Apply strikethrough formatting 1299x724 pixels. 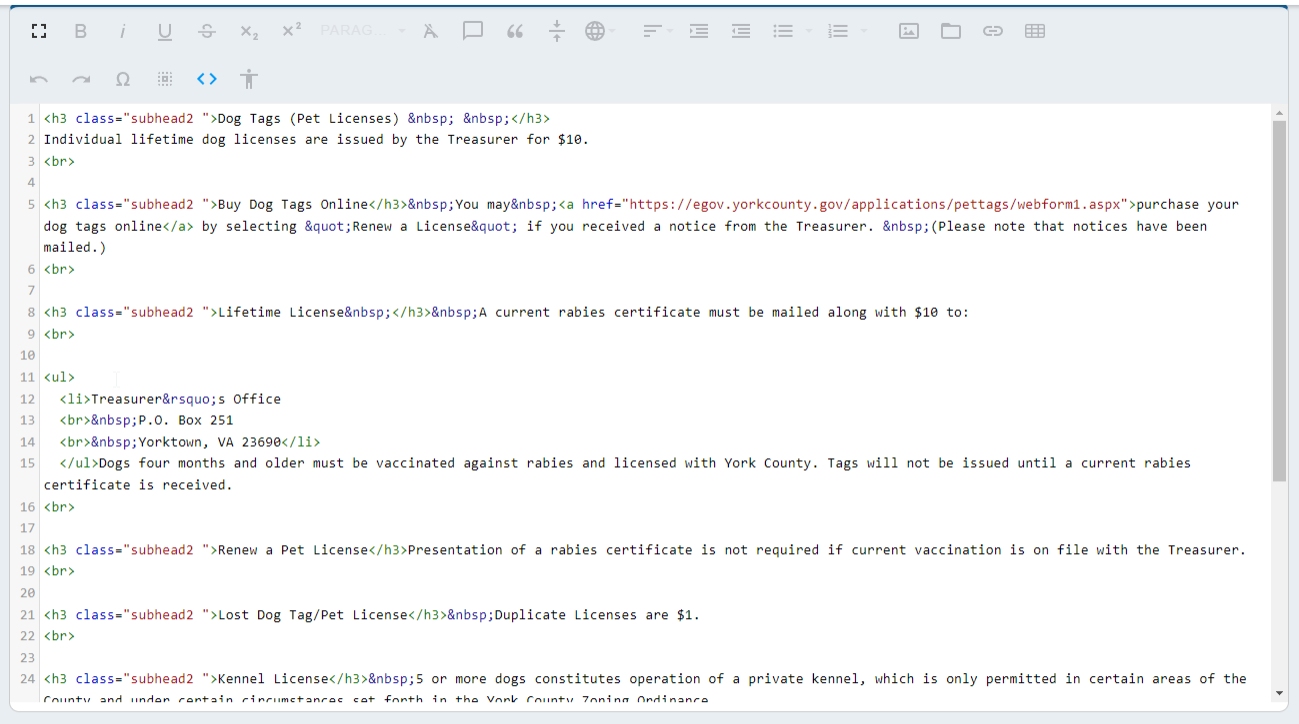click(x=207, y=31)
